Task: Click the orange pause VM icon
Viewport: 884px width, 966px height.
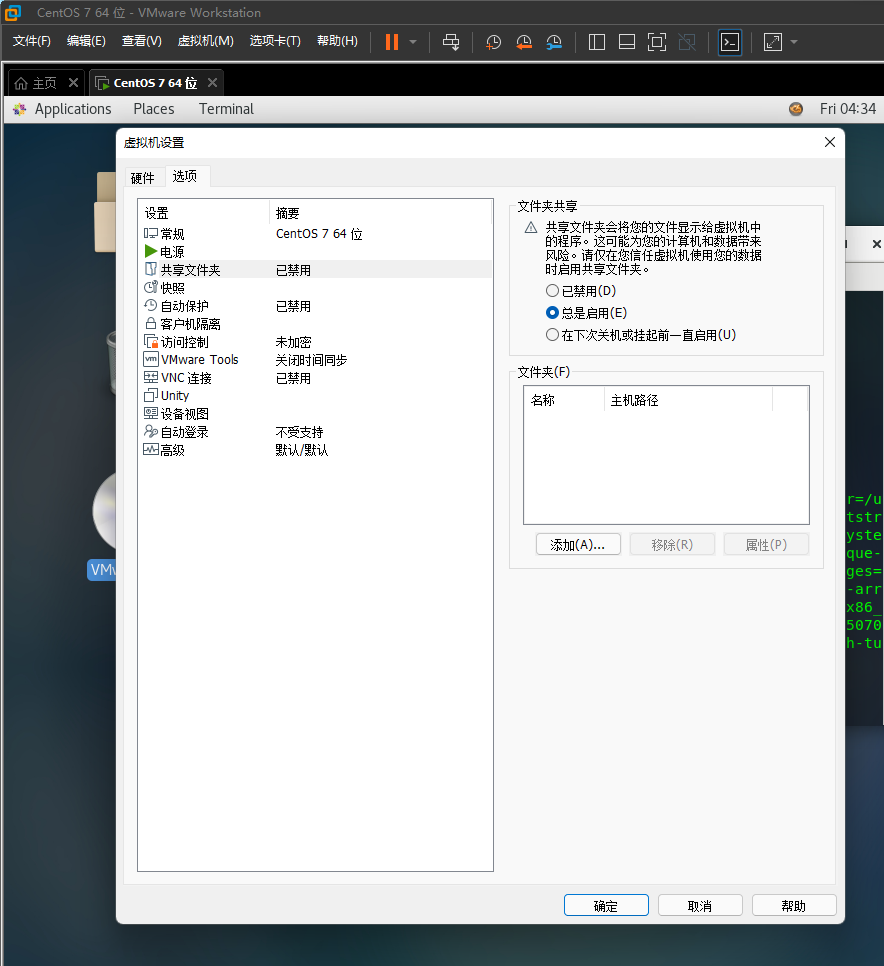Action: tap(392, 42)
